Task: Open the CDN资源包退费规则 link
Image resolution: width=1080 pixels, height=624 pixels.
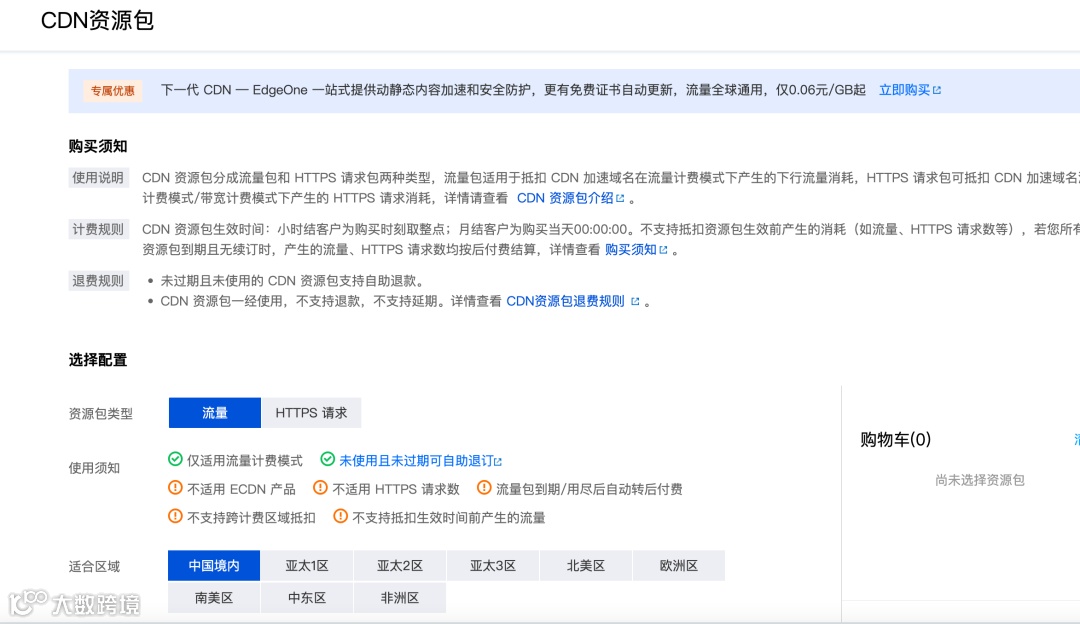Action: click(565, 301)
